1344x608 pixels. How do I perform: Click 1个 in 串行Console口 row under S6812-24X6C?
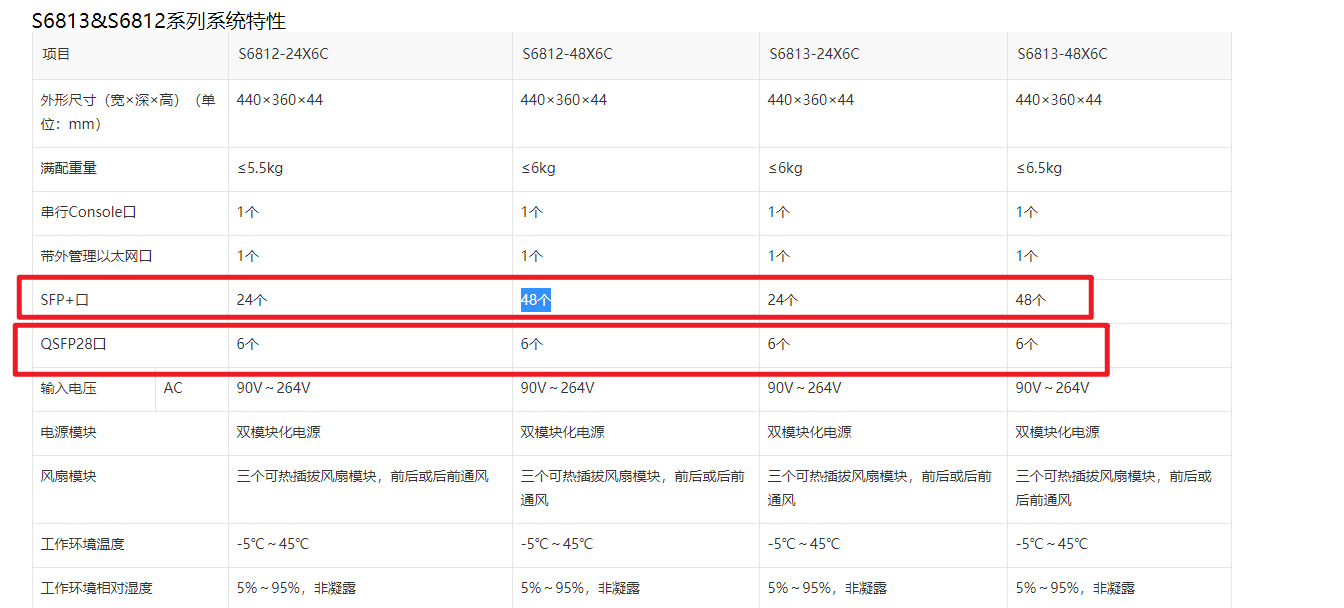click(248, 212)
